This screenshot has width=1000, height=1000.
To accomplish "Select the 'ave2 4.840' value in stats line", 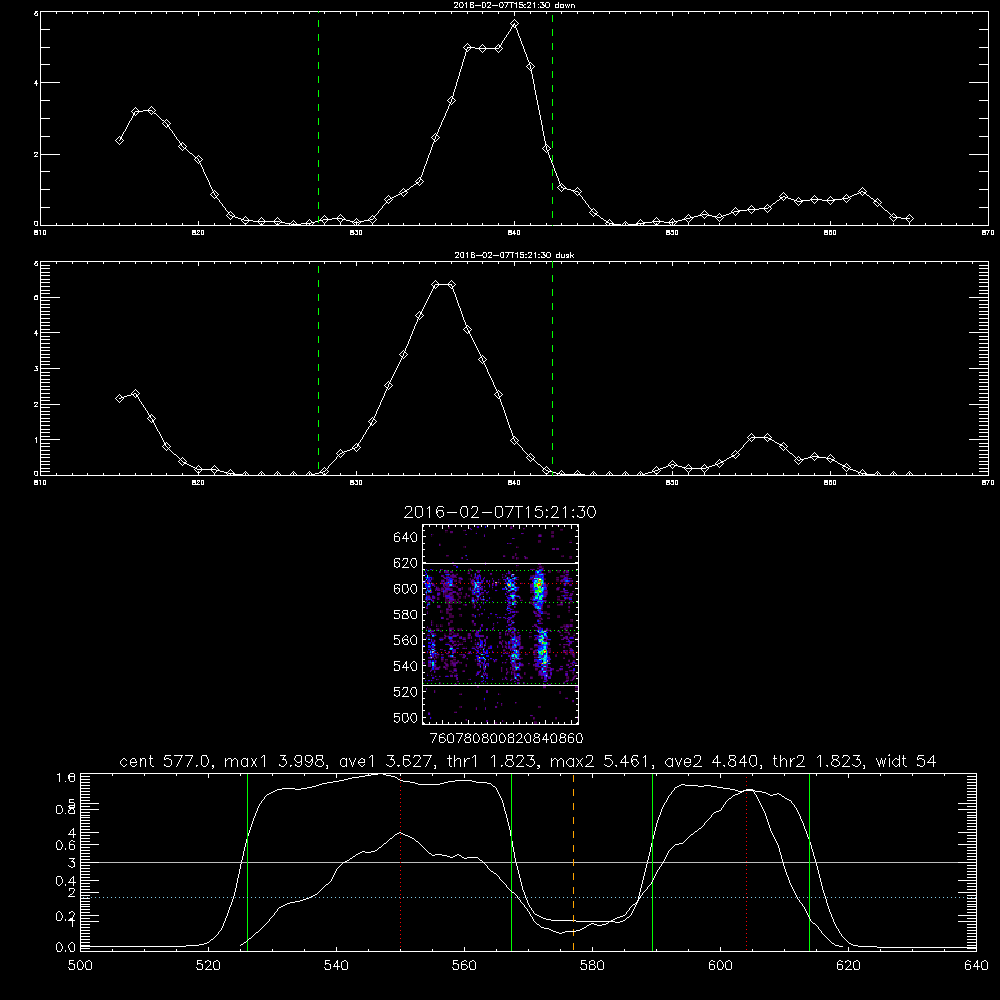I will [x=712, y=761].
